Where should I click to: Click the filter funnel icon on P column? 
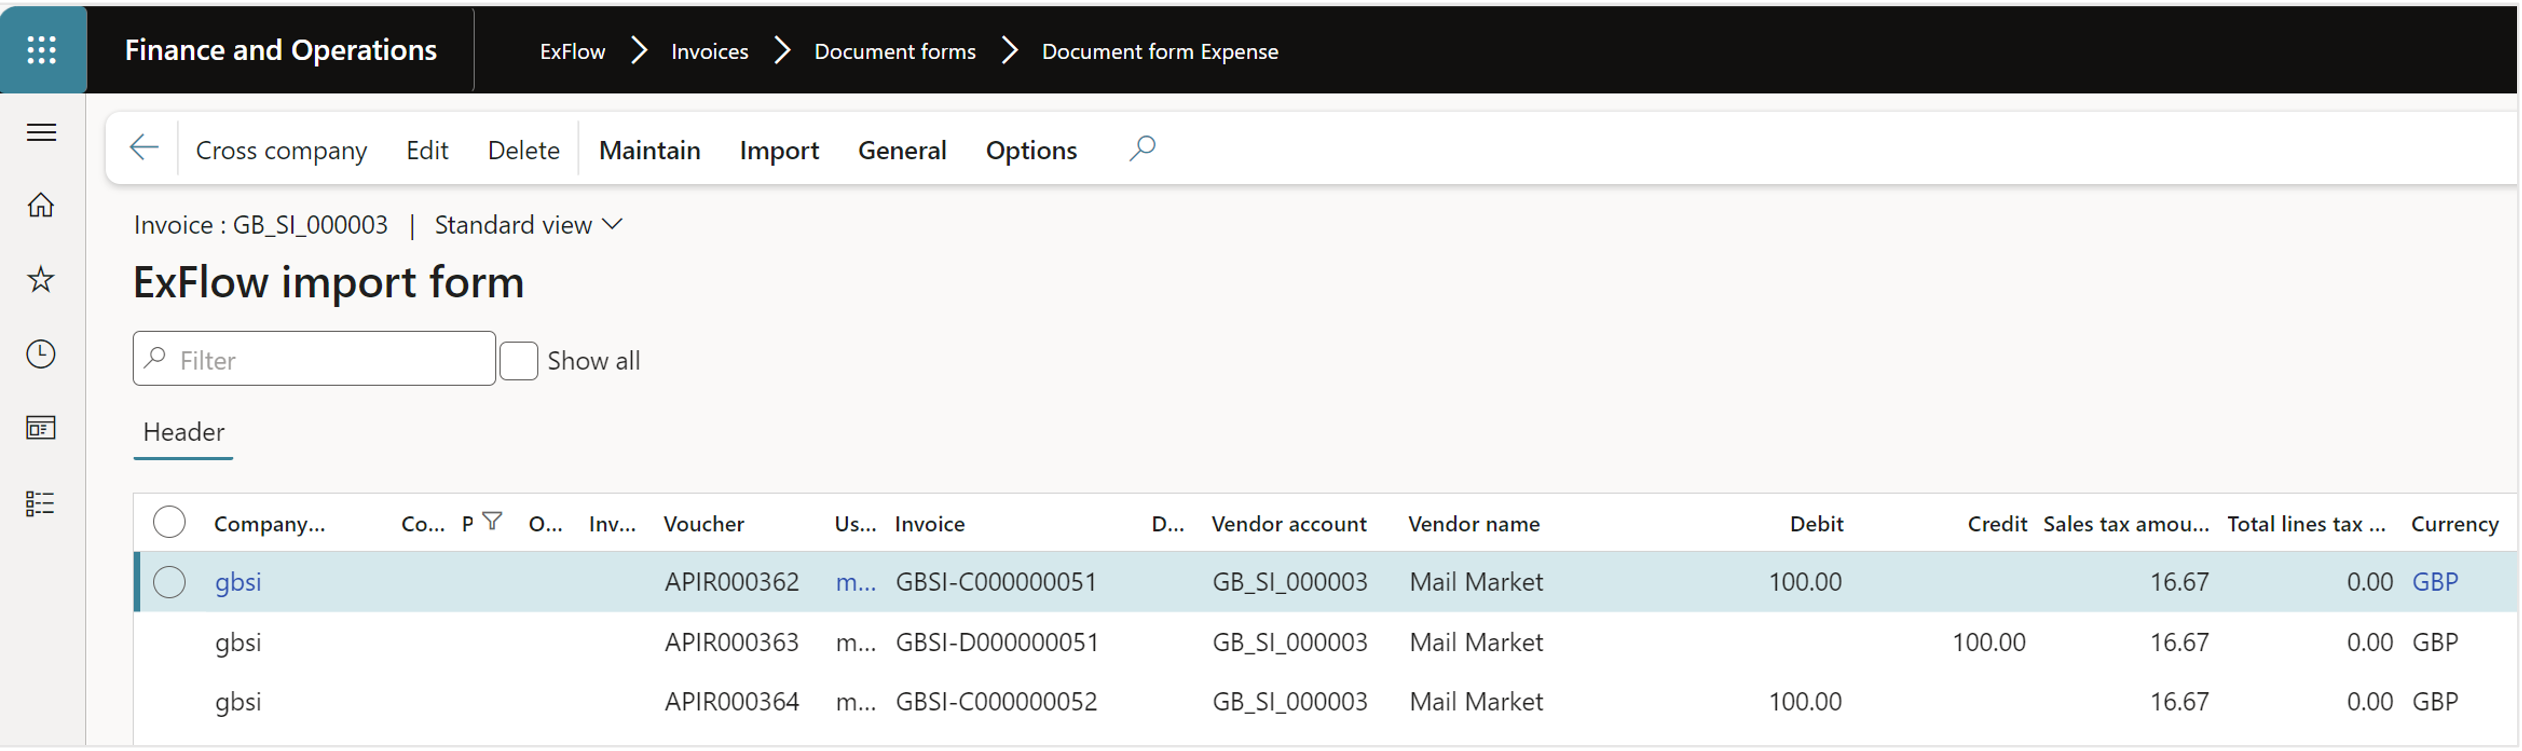pyautogui.click(x=492, y=521)
